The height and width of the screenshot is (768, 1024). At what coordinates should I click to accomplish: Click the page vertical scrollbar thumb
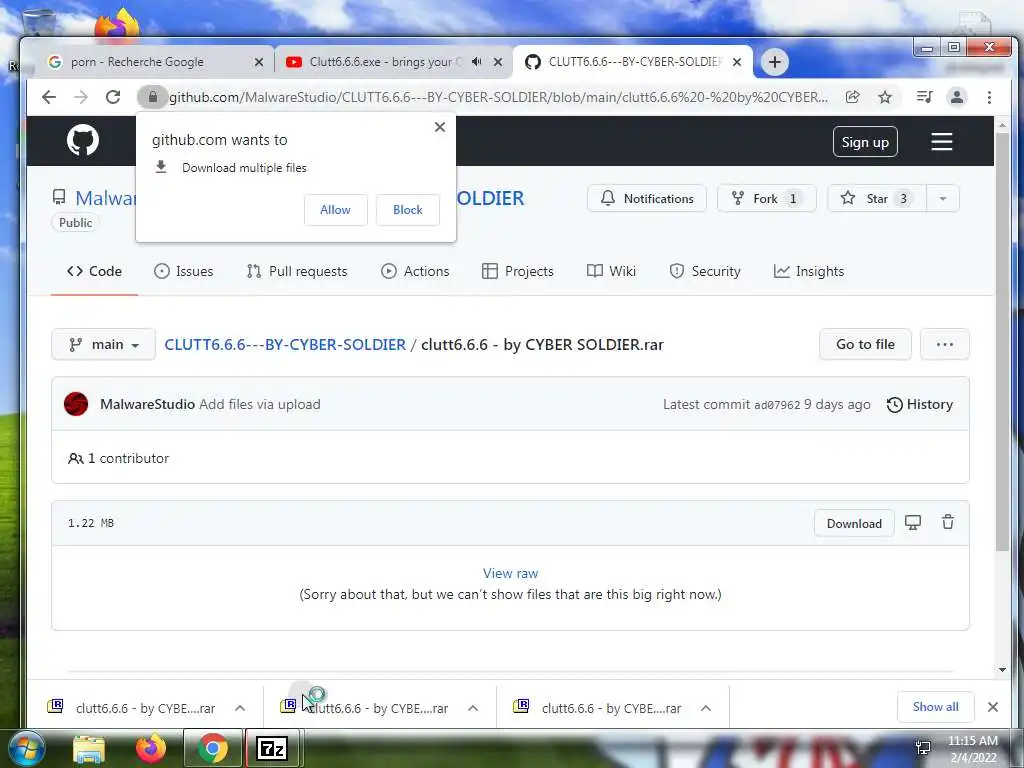pos(1002,340)
